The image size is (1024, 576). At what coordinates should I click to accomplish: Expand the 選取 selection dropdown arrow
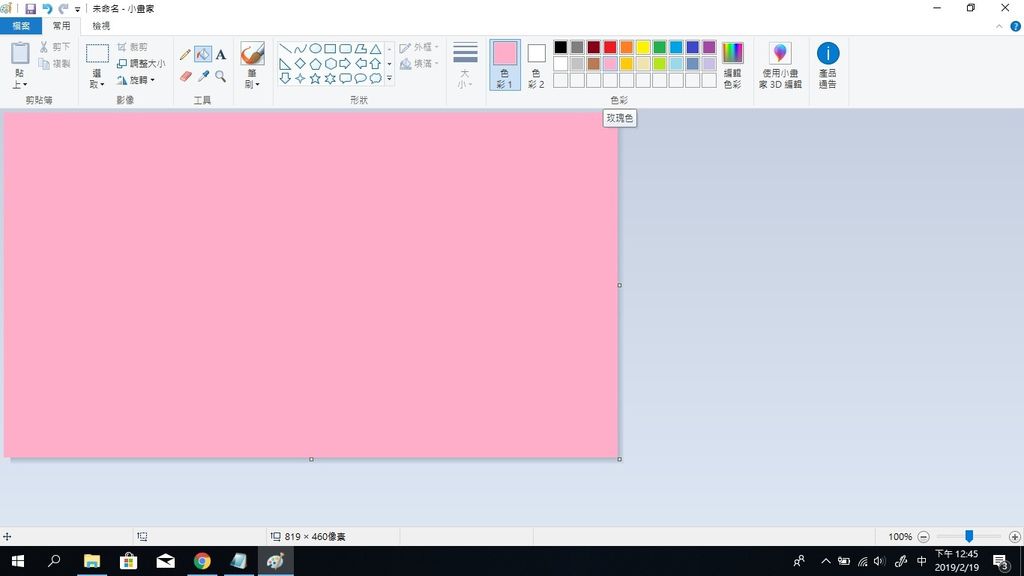97,85
